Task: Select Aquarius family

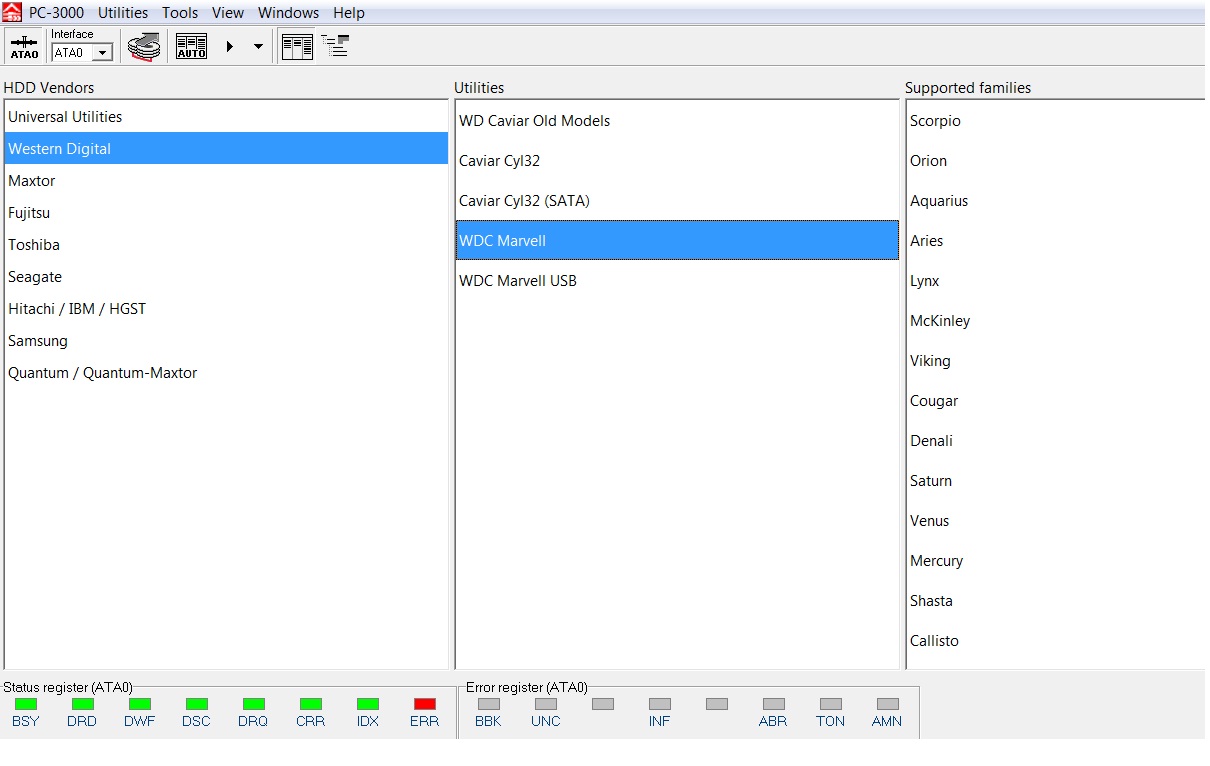Action: [x=1056, y=201]
